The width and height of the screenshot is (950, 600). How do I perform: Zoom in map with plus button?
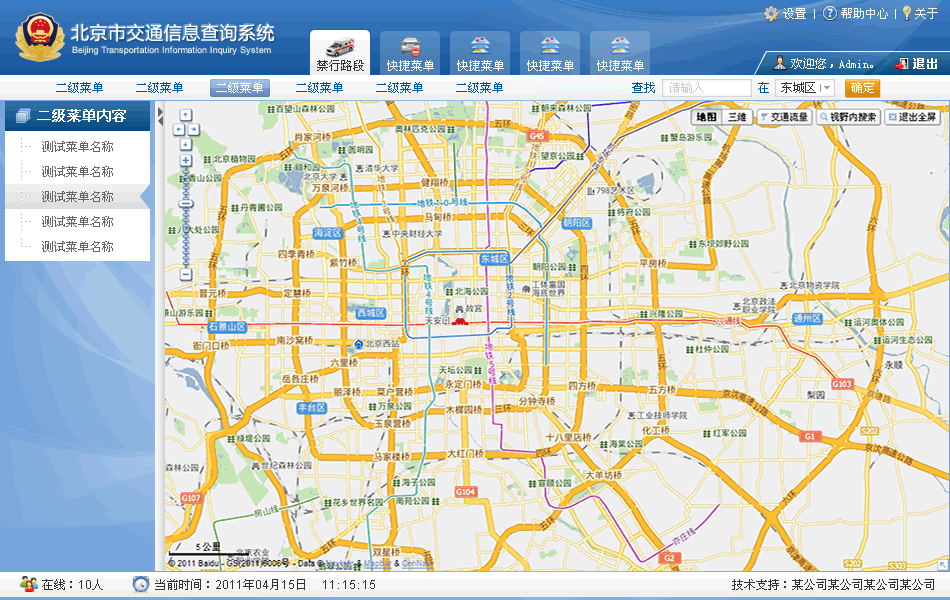click(186, 160)
